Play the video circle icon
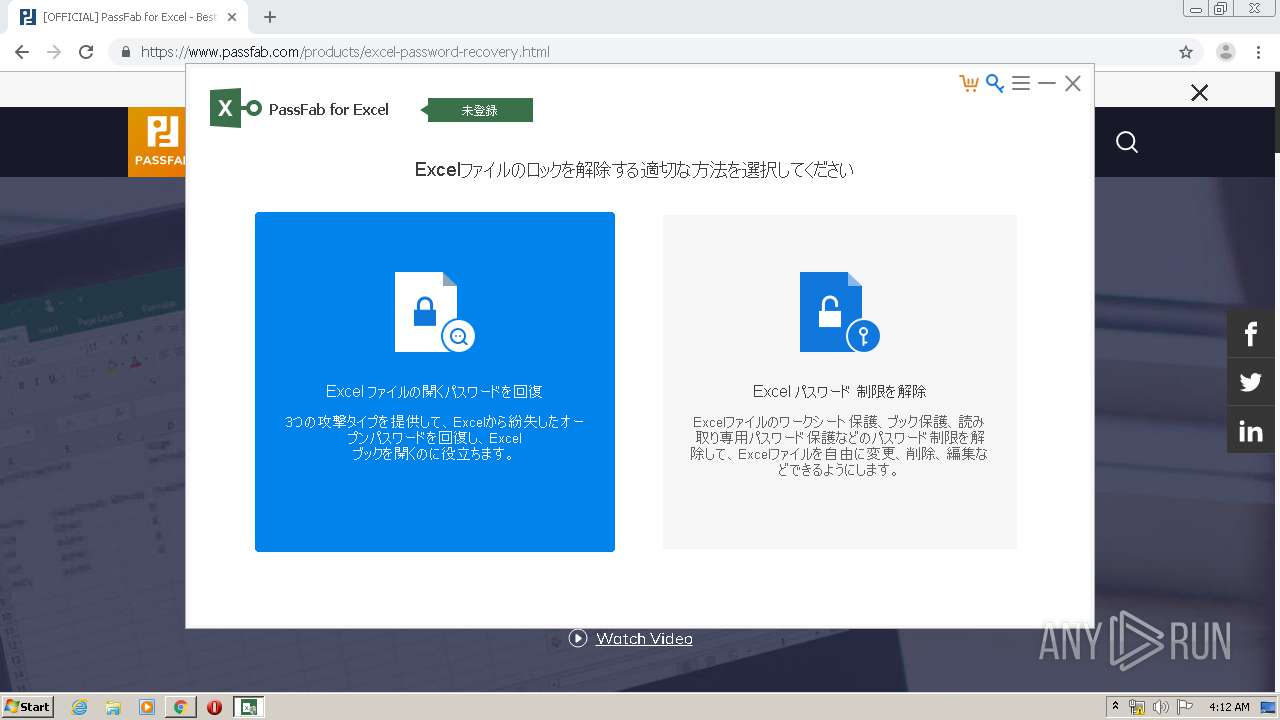Viewport: 1280px width, 720px height. 578,638
